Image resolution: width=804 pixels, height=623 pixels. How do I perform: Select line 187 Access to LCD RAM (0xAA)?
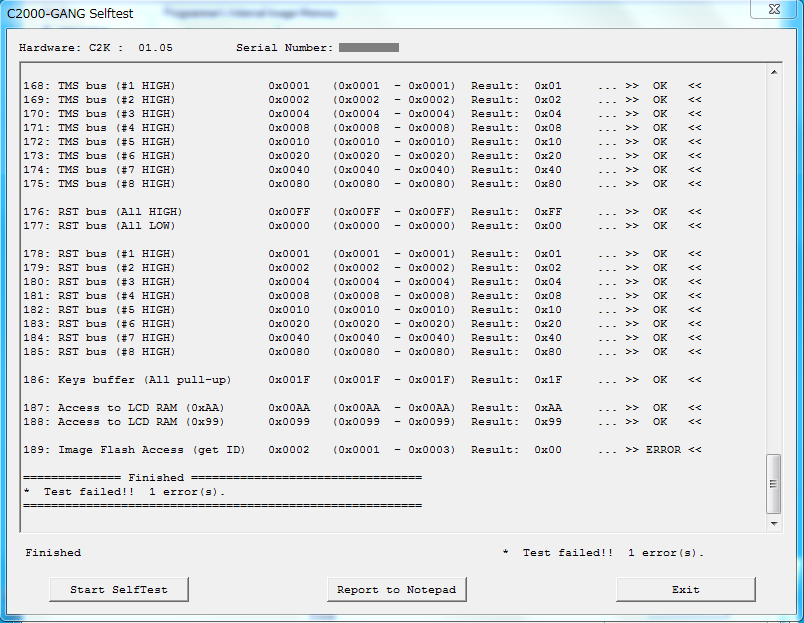pos(362,408)
